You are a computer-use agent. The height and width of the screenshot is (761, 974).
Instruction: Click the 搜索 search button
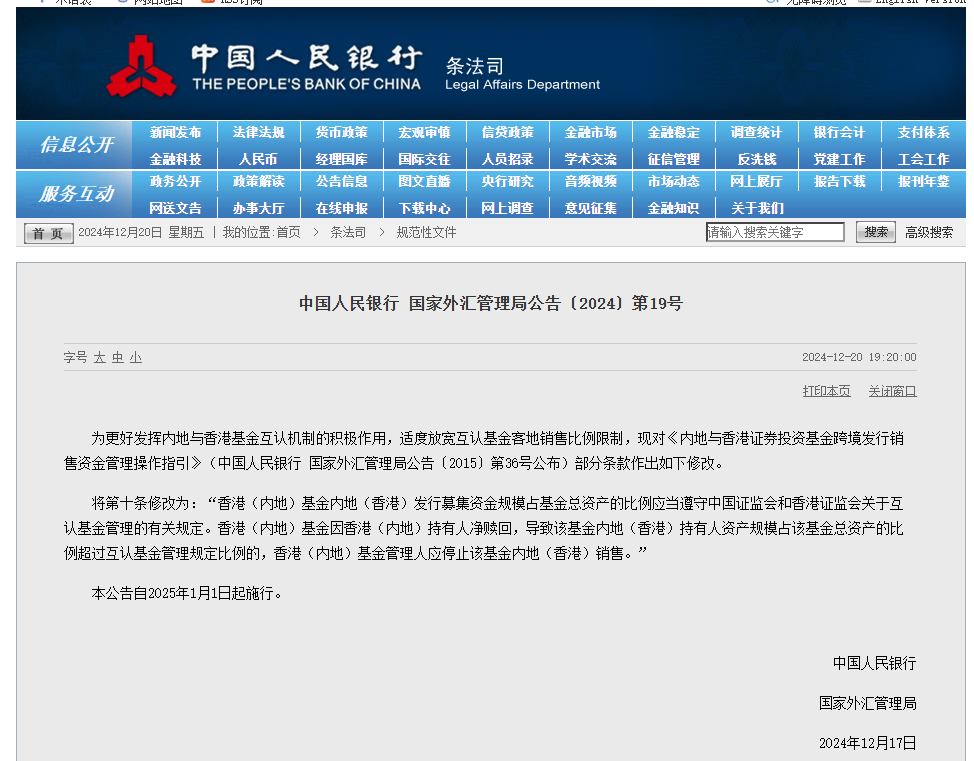tap(875, 232)
